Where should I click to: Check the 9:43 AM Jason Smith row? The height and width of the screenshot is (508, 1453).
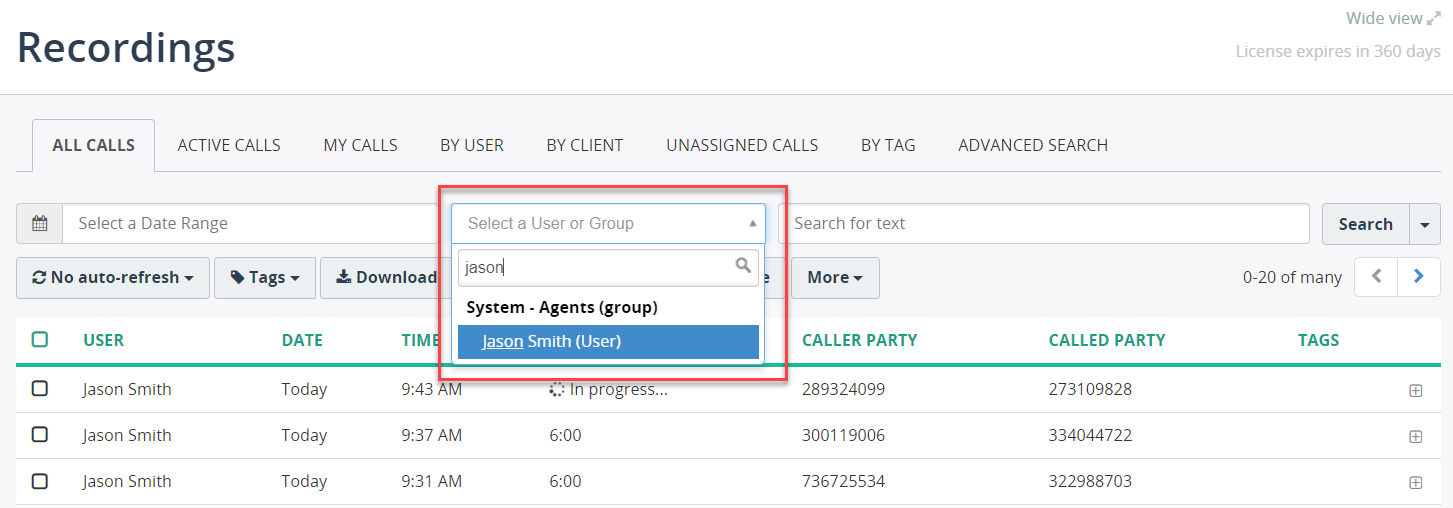click(x=40, y=389)
